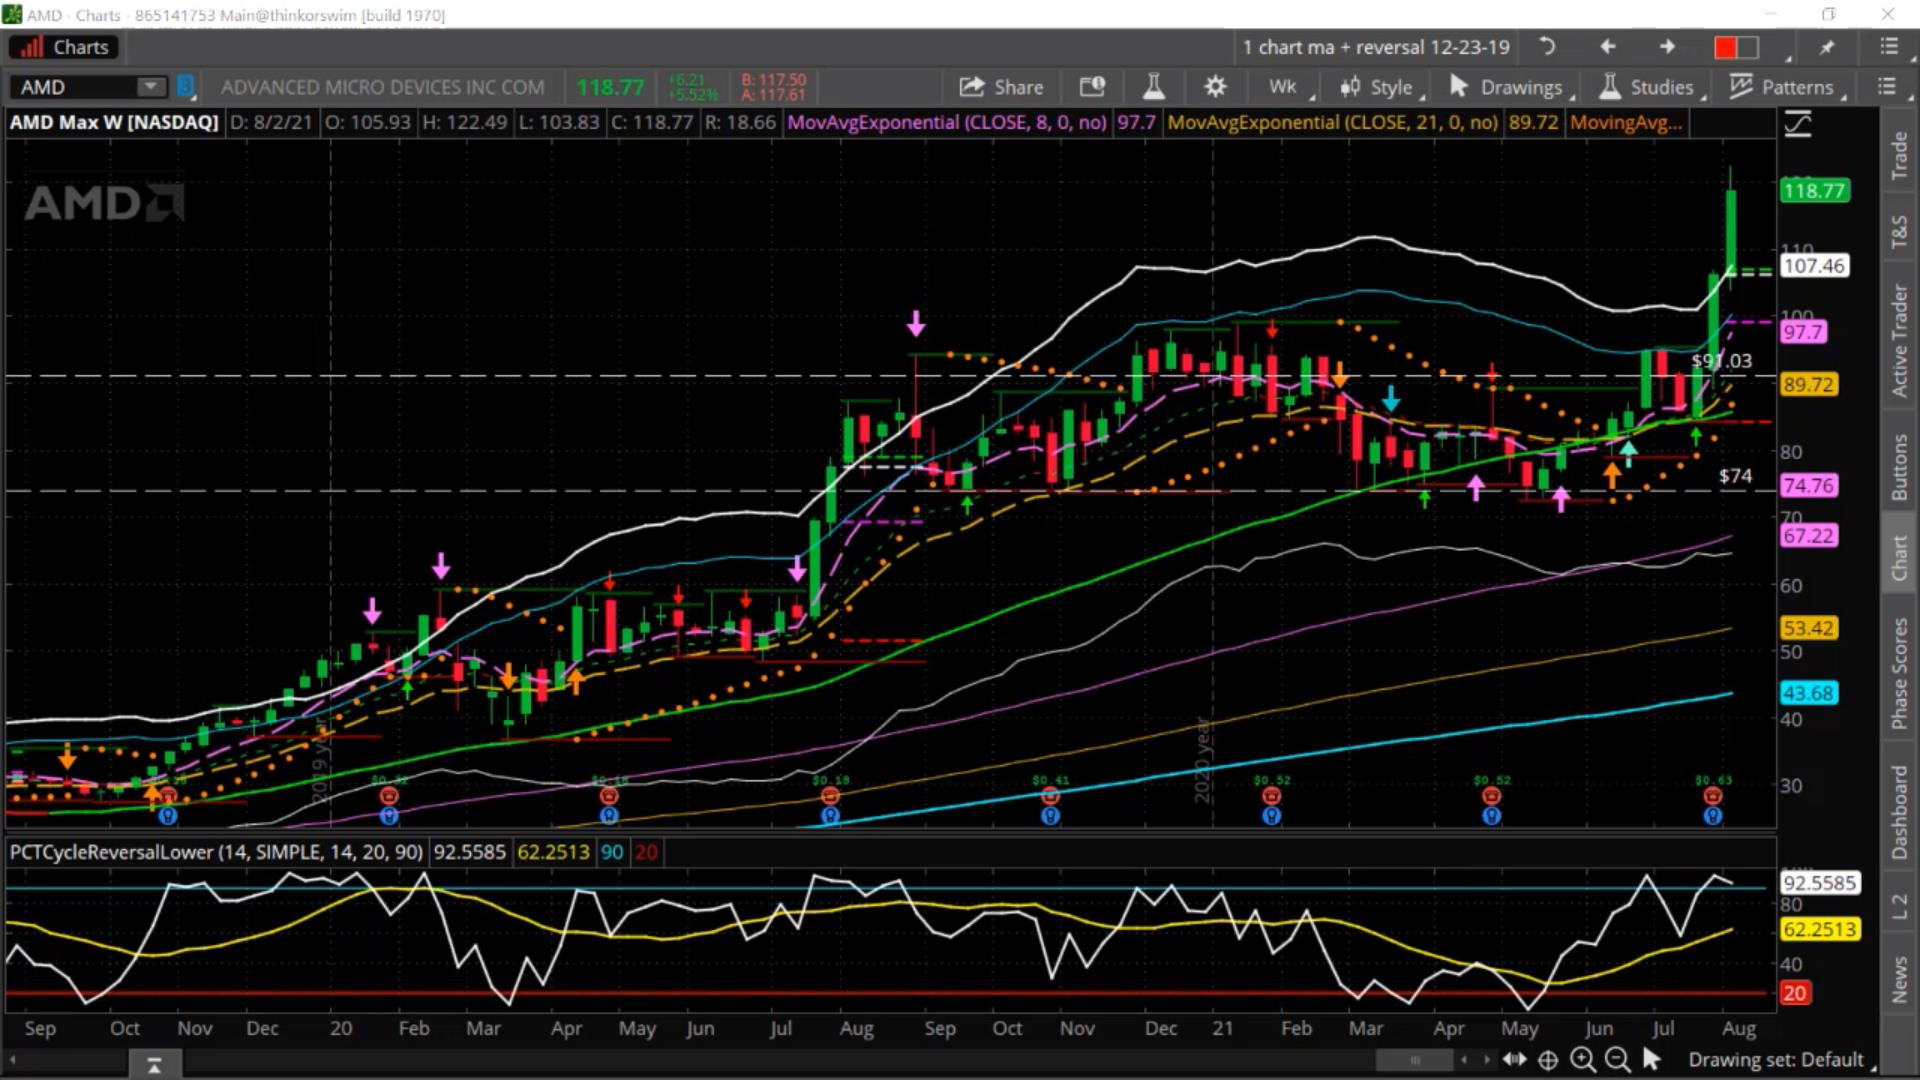1920x1080 pixels.
Task: Click the magenta 97.7 price axis bubble
Action: (x=1803, y=332)
